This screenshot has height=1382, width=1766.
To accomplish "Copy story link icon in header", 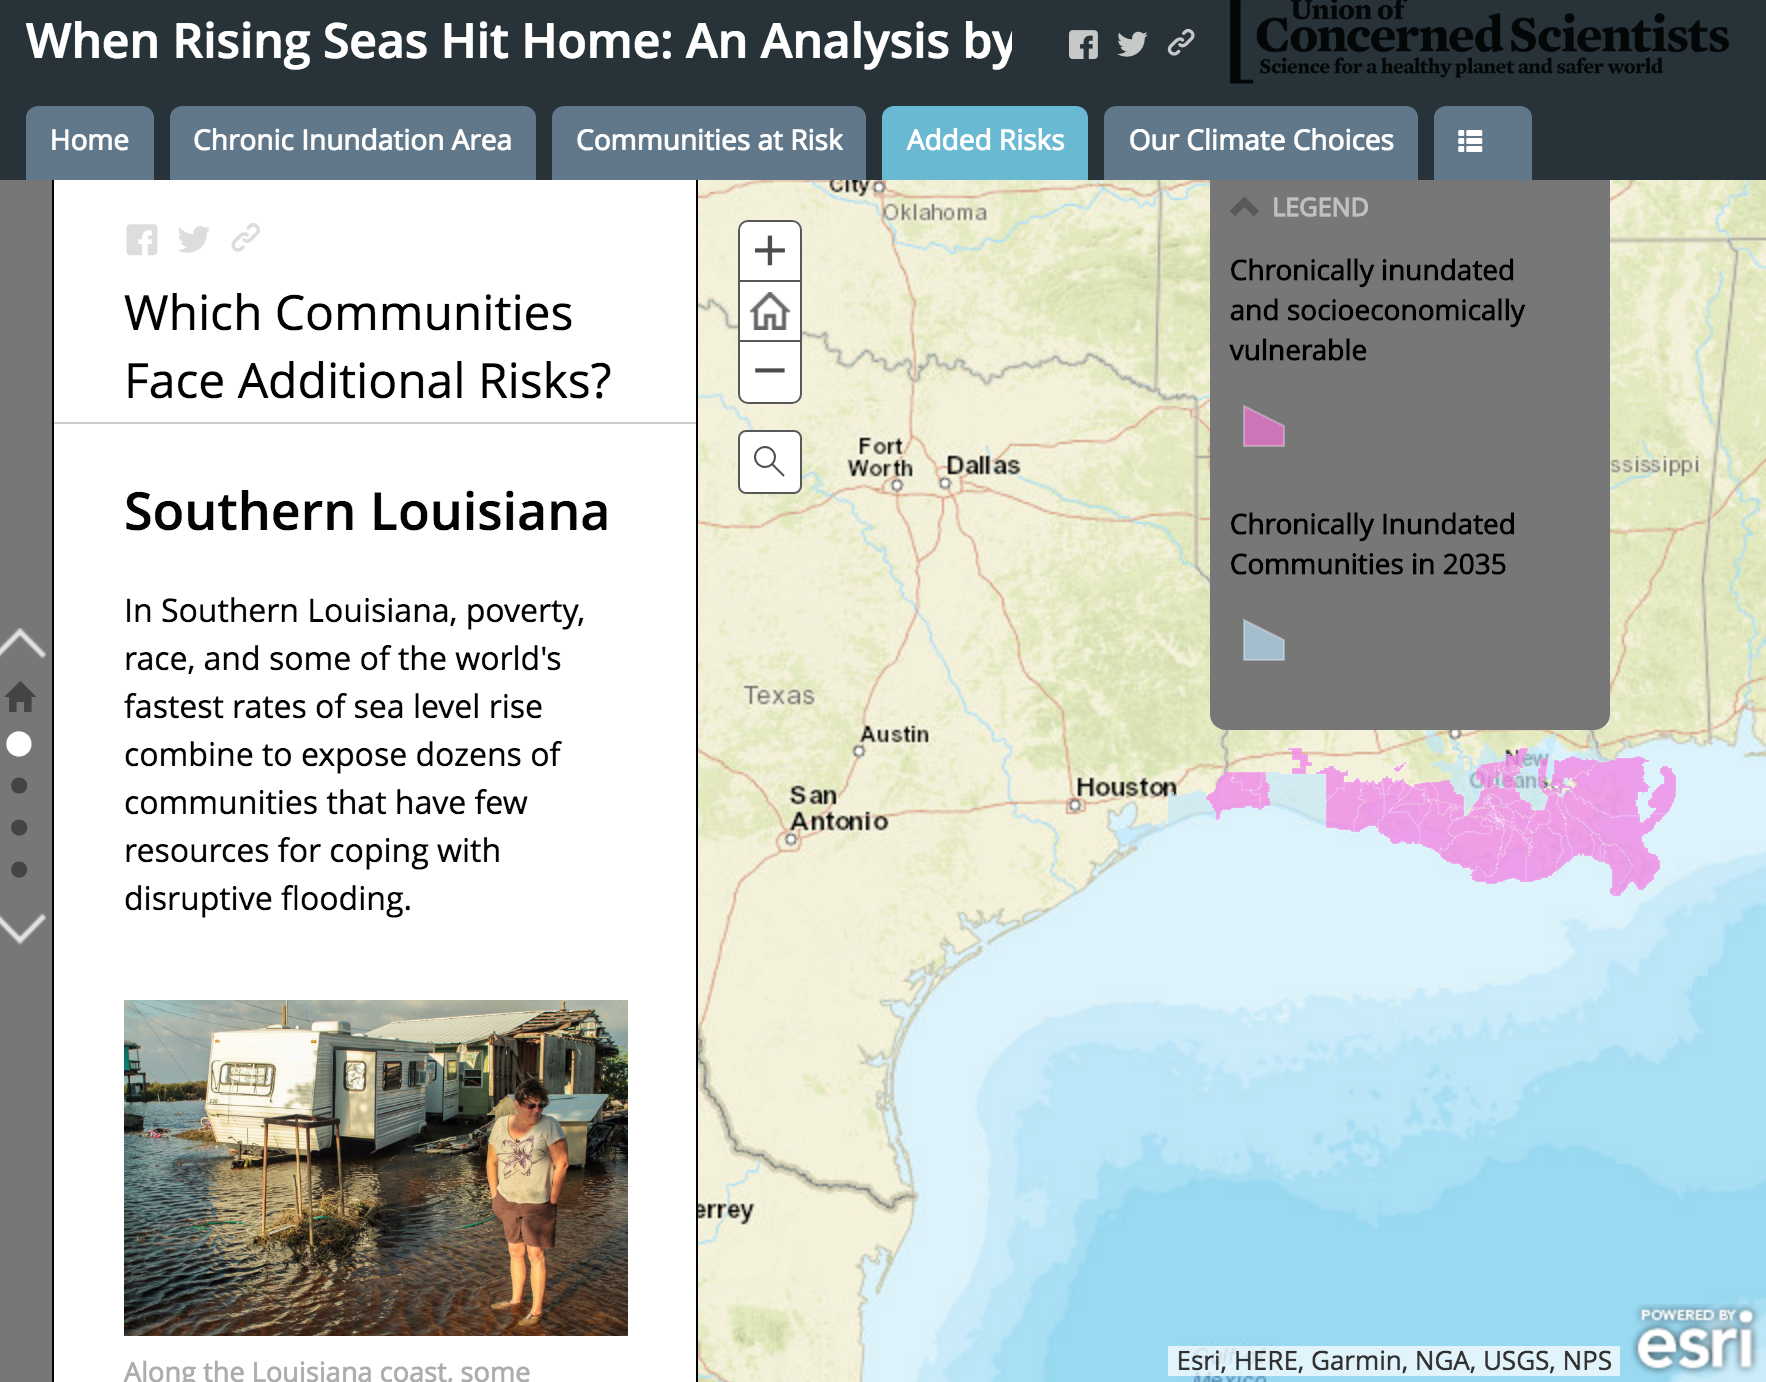I will (1181, 43).
